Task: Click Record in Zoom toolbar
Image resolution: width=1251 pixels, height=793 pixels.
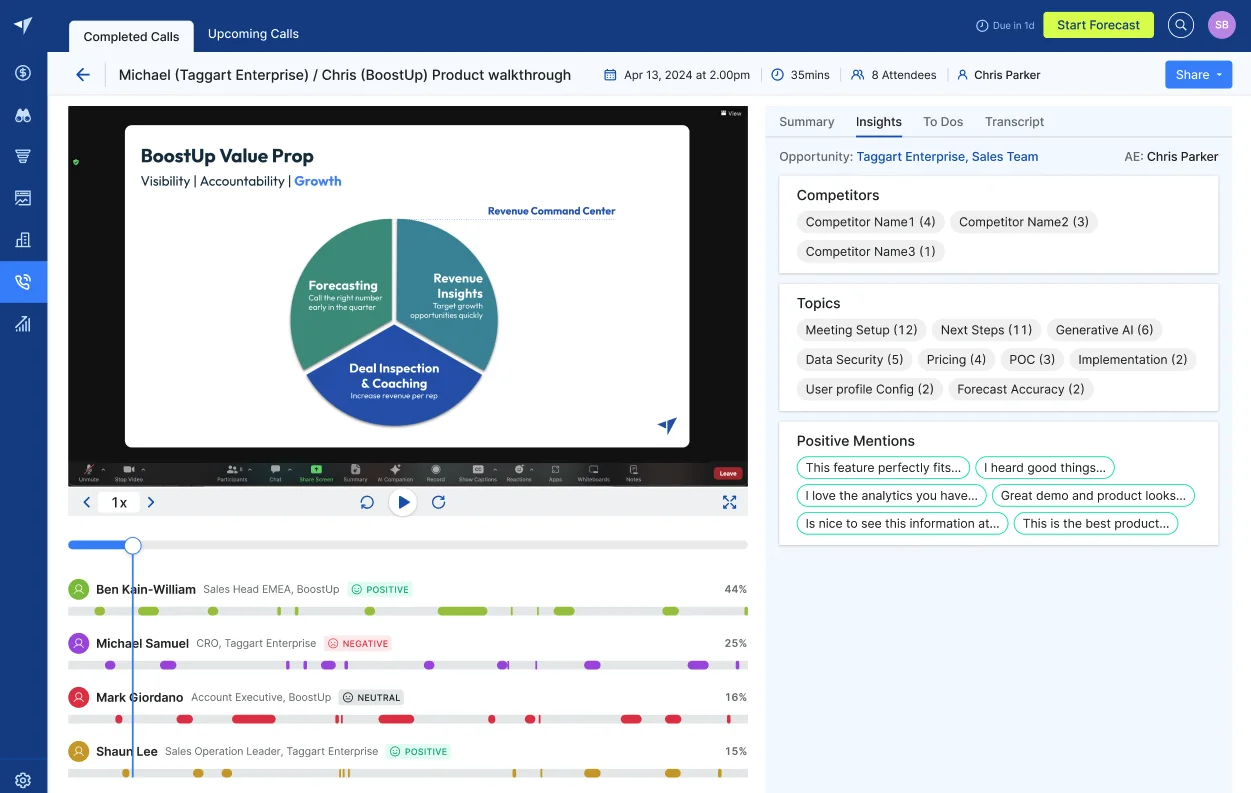Action: coord(435,473)
